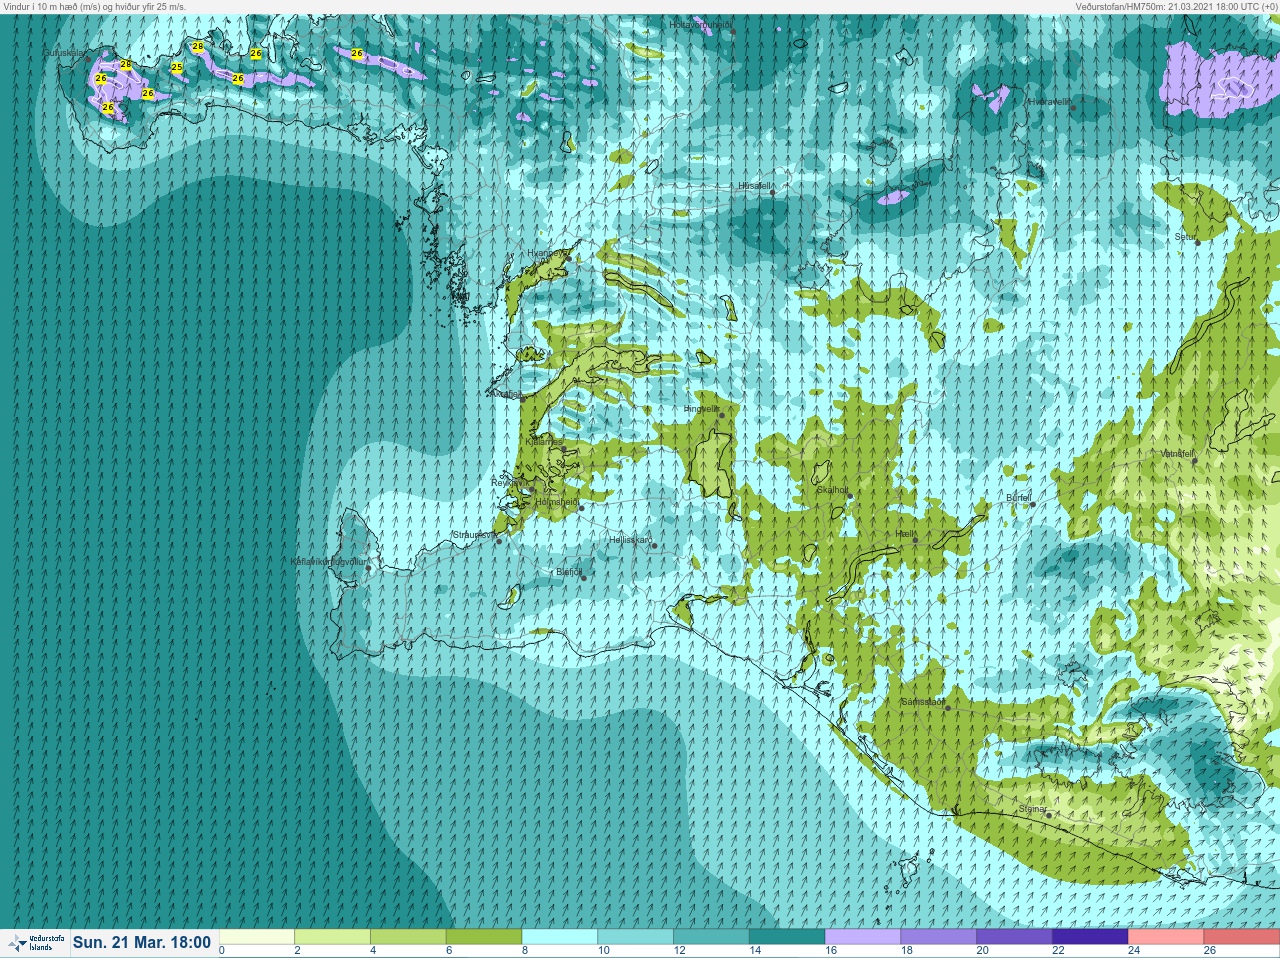The image size is (1280, 958).
Task: Click the Vatnsfell station label
Action: [1177, 454]
